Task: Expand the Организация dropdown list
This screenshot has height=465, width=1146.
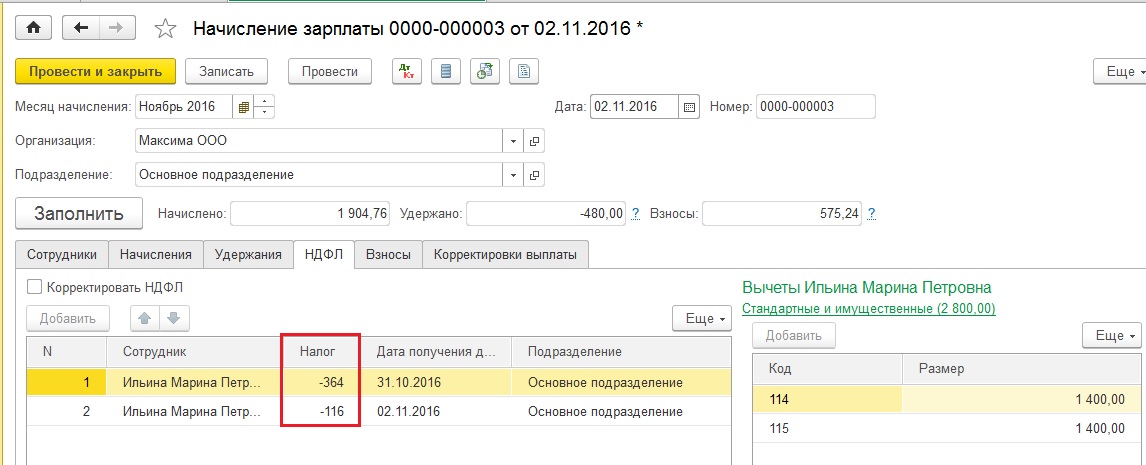Action: [x=513, y=141]
